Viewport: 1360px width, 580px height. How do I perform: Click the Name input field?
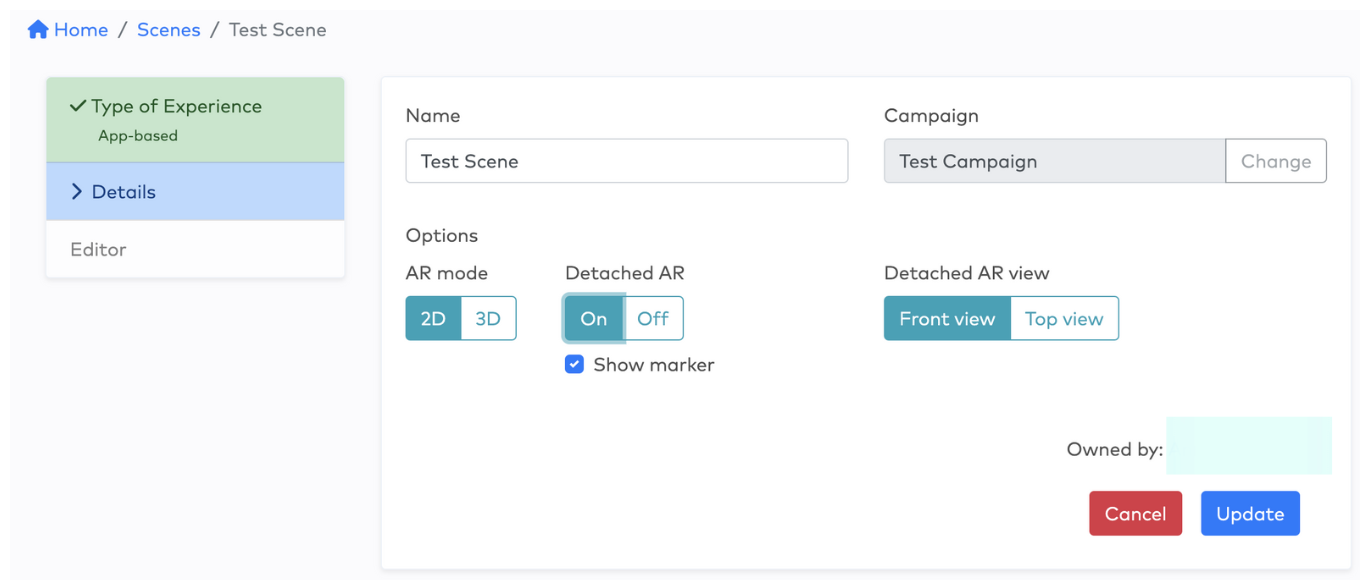(x=627, y=161)
